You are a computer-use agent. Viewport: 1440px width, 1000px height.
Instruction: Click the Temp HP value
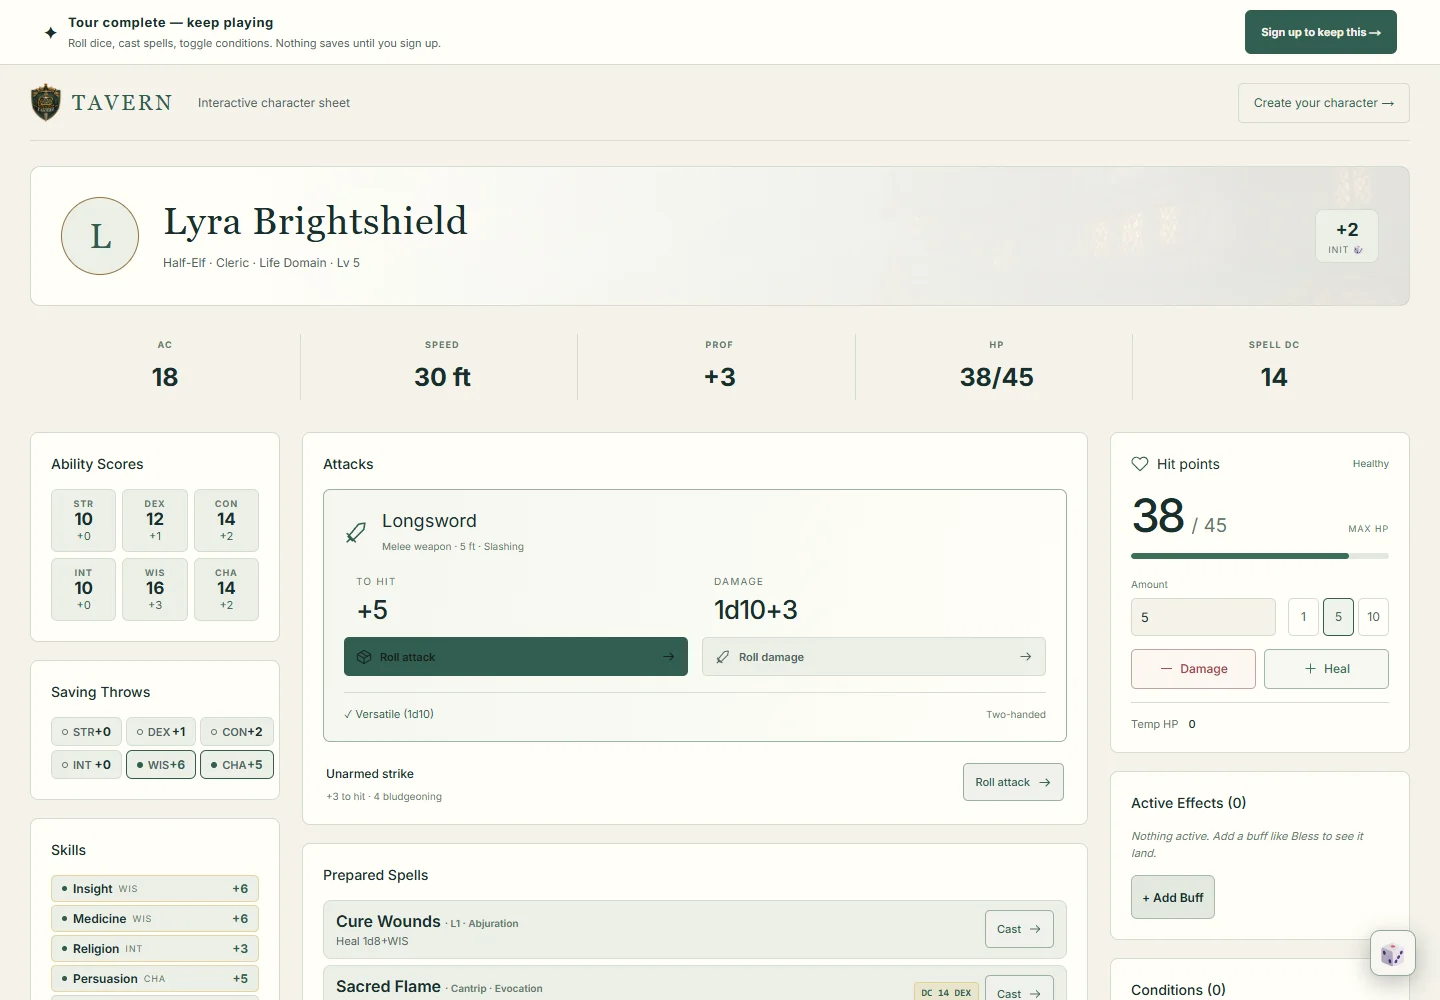coord(1192,724)
